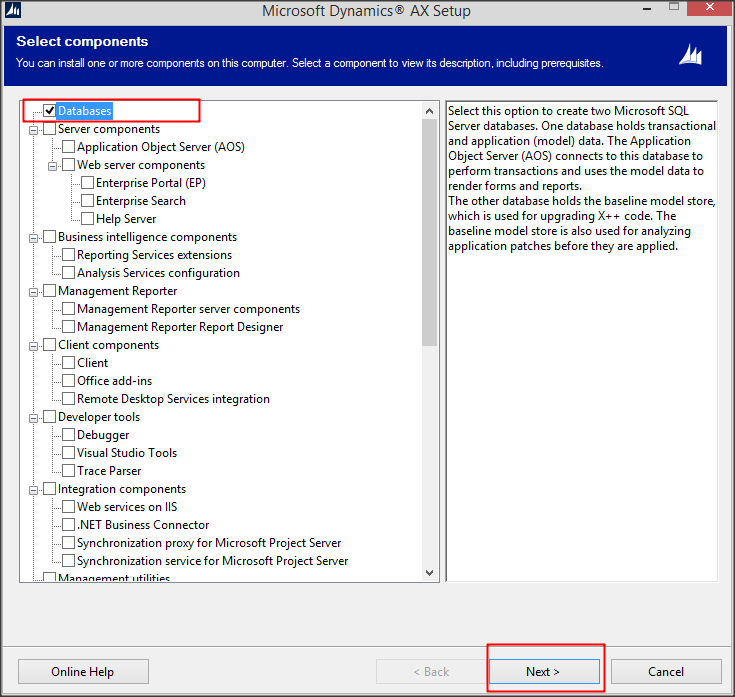Select the Trace Parser label
The image size is (735, 697).
click(109, 471)
